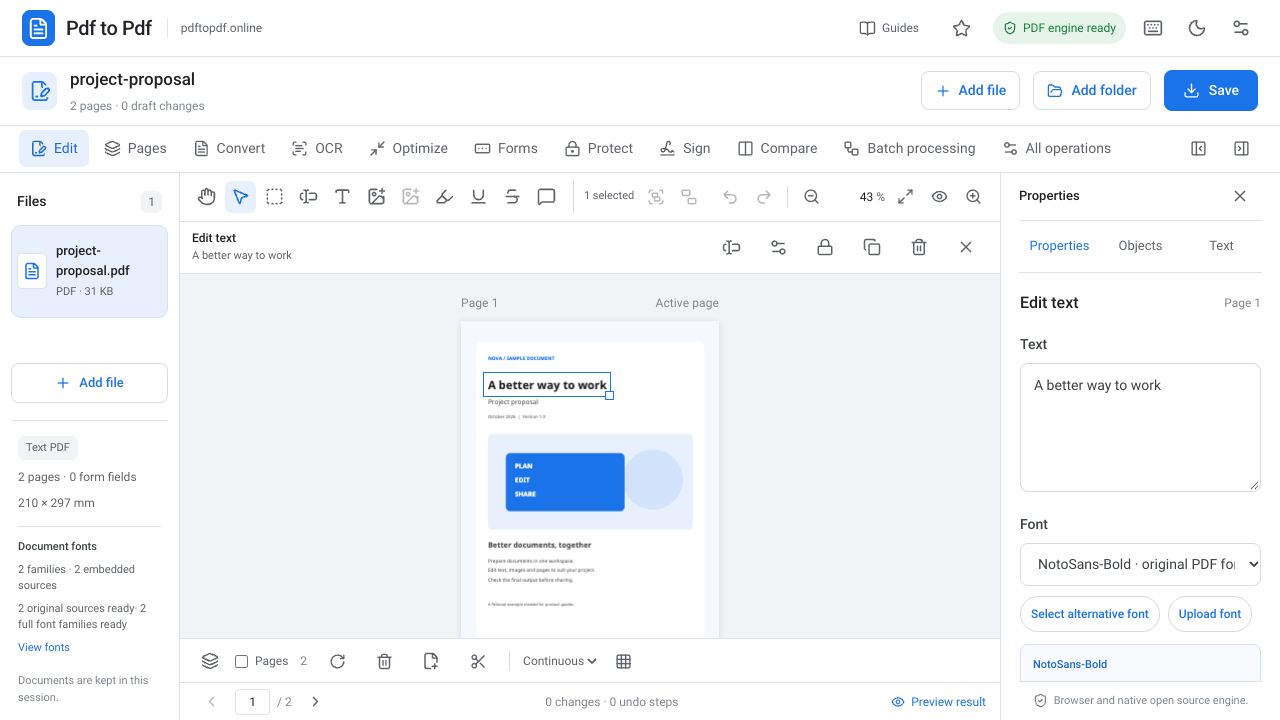Toggle the right sidebar panel icon

(x=1241, y=148)
